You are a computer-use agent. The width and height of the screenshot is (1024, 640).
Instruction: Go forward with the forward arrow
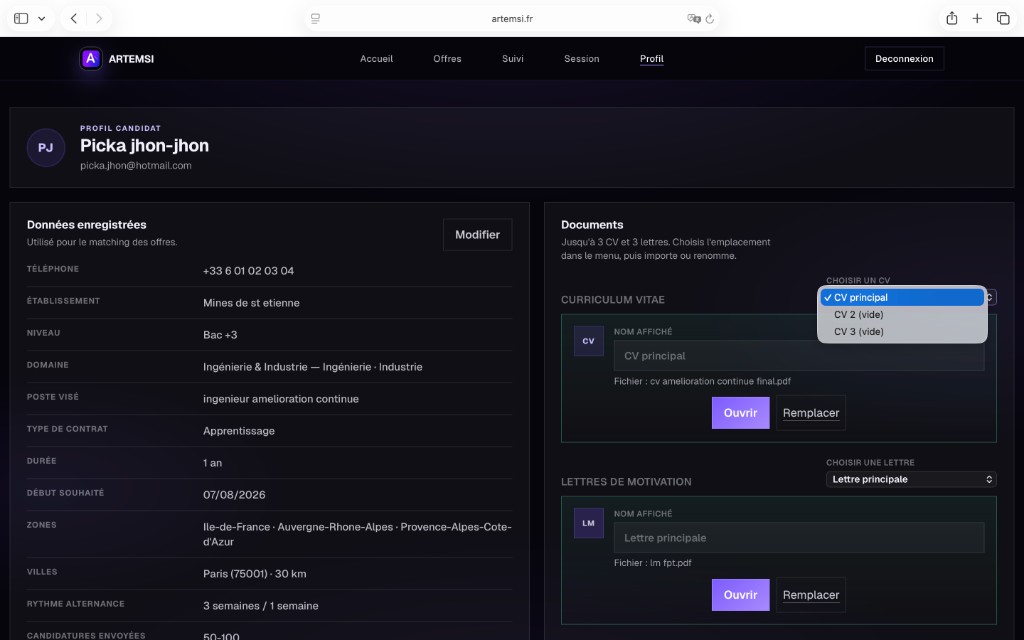99,18
